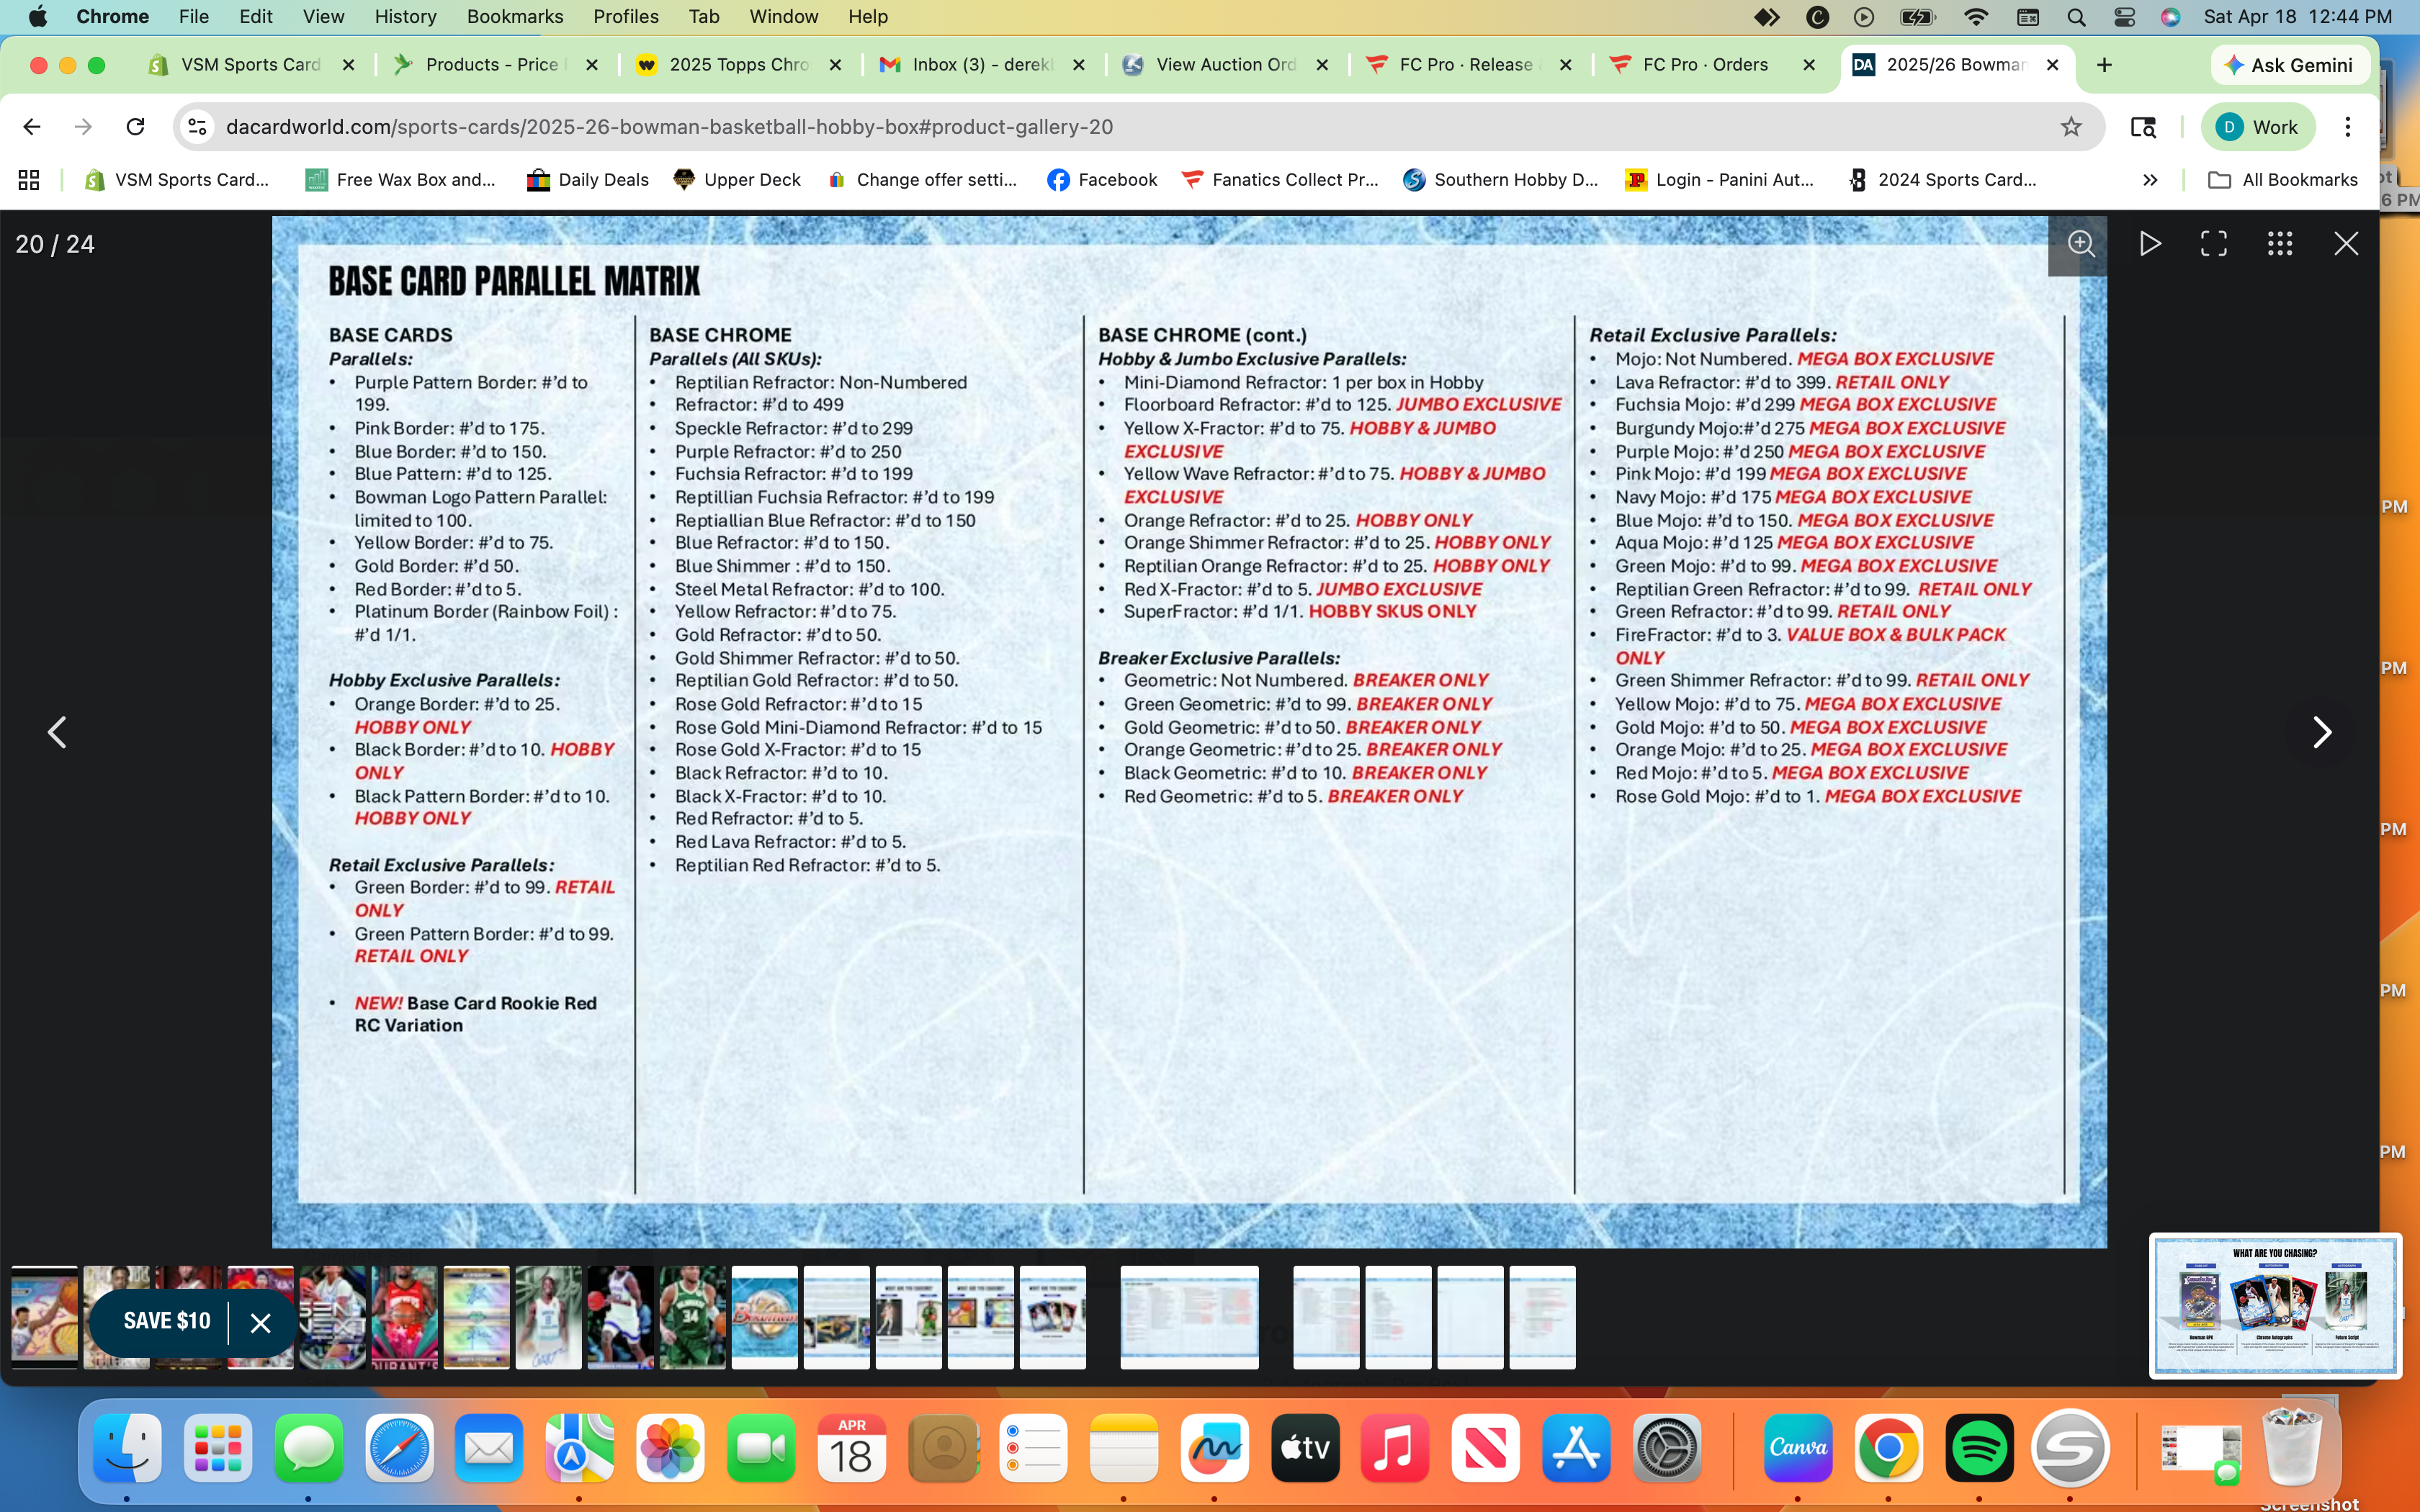This screenshot has width=2420, height=1512.
Task: Open Spotify from the Dock
Action: 1979,1448
